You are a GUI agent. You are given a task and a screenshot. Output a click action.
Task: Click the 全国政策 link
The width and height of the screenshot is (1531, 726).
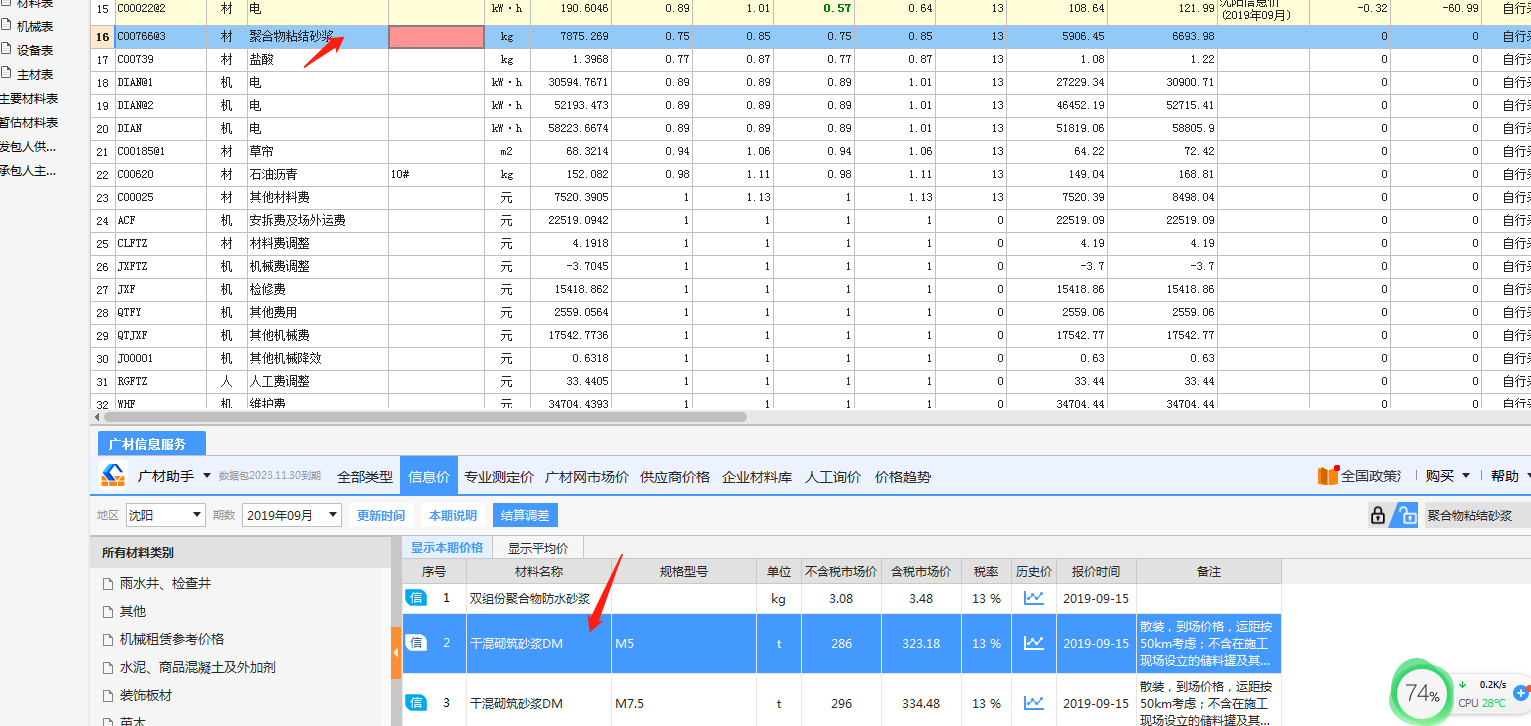click(1371, 477)
